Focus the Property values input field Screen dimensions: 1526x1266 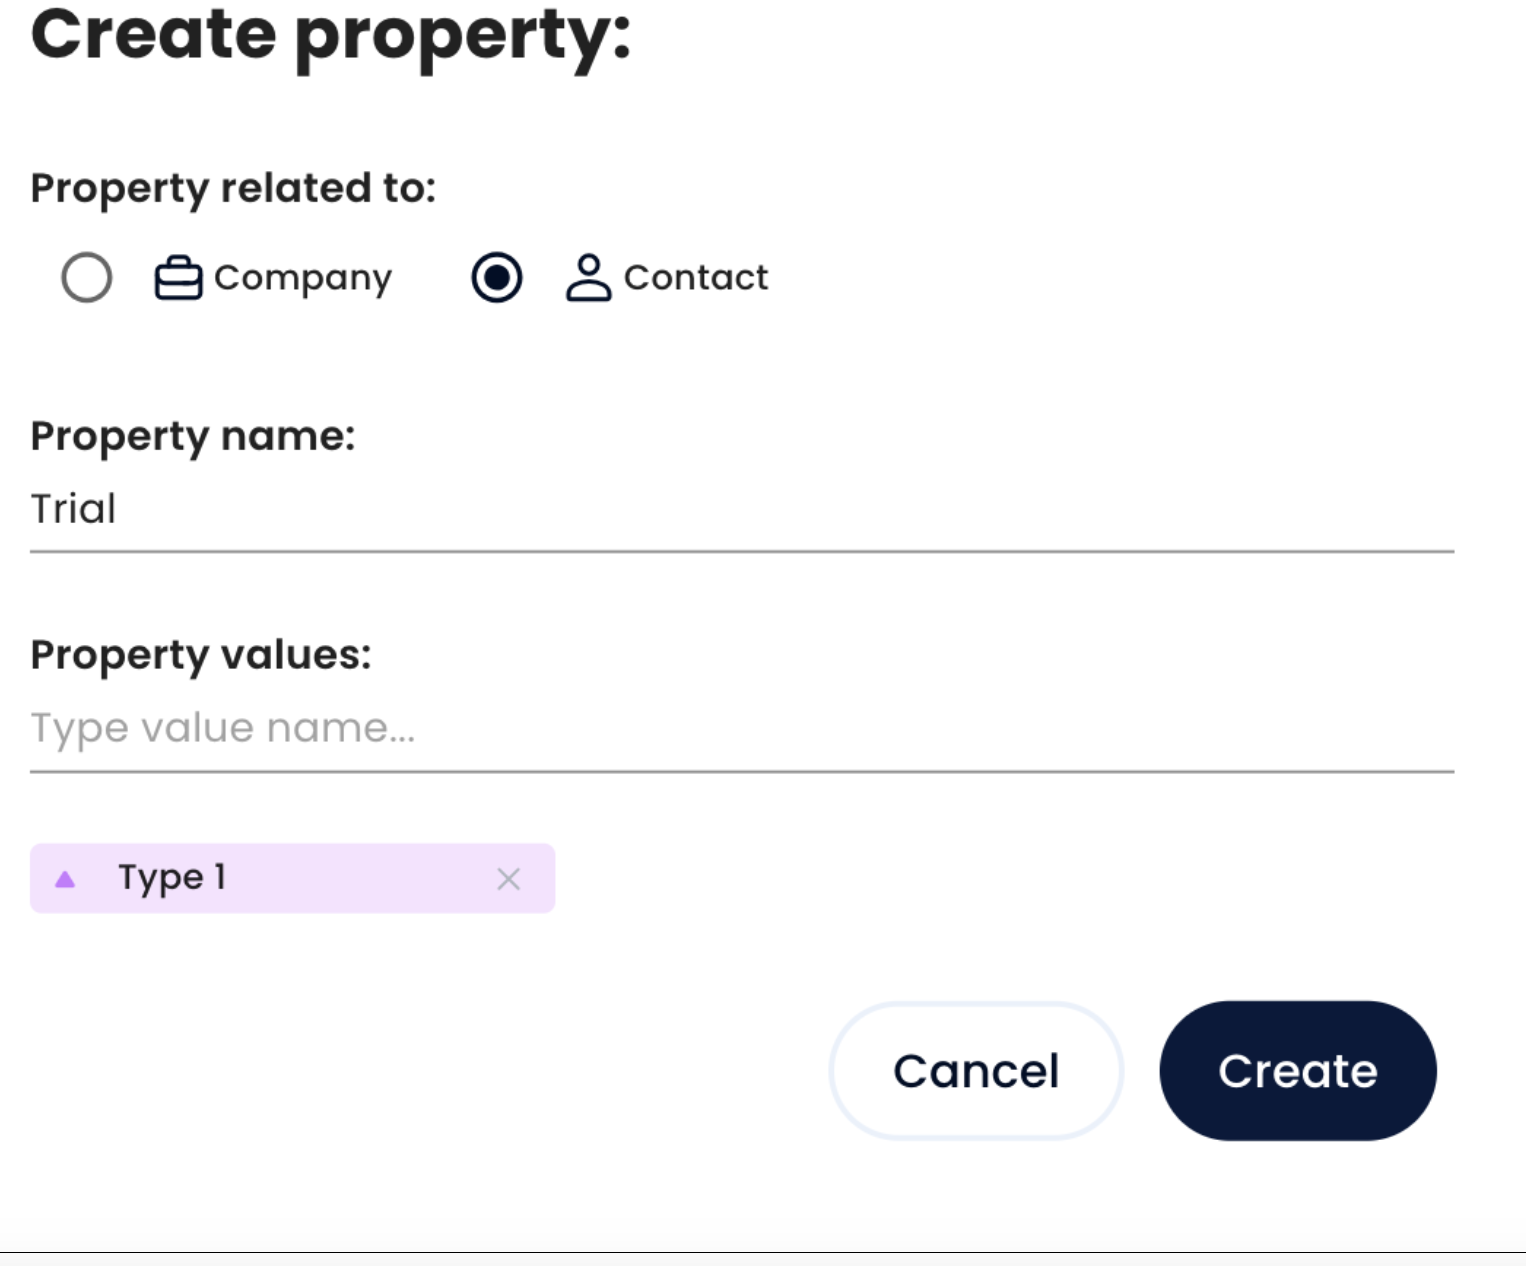click(x=741, y=728)
